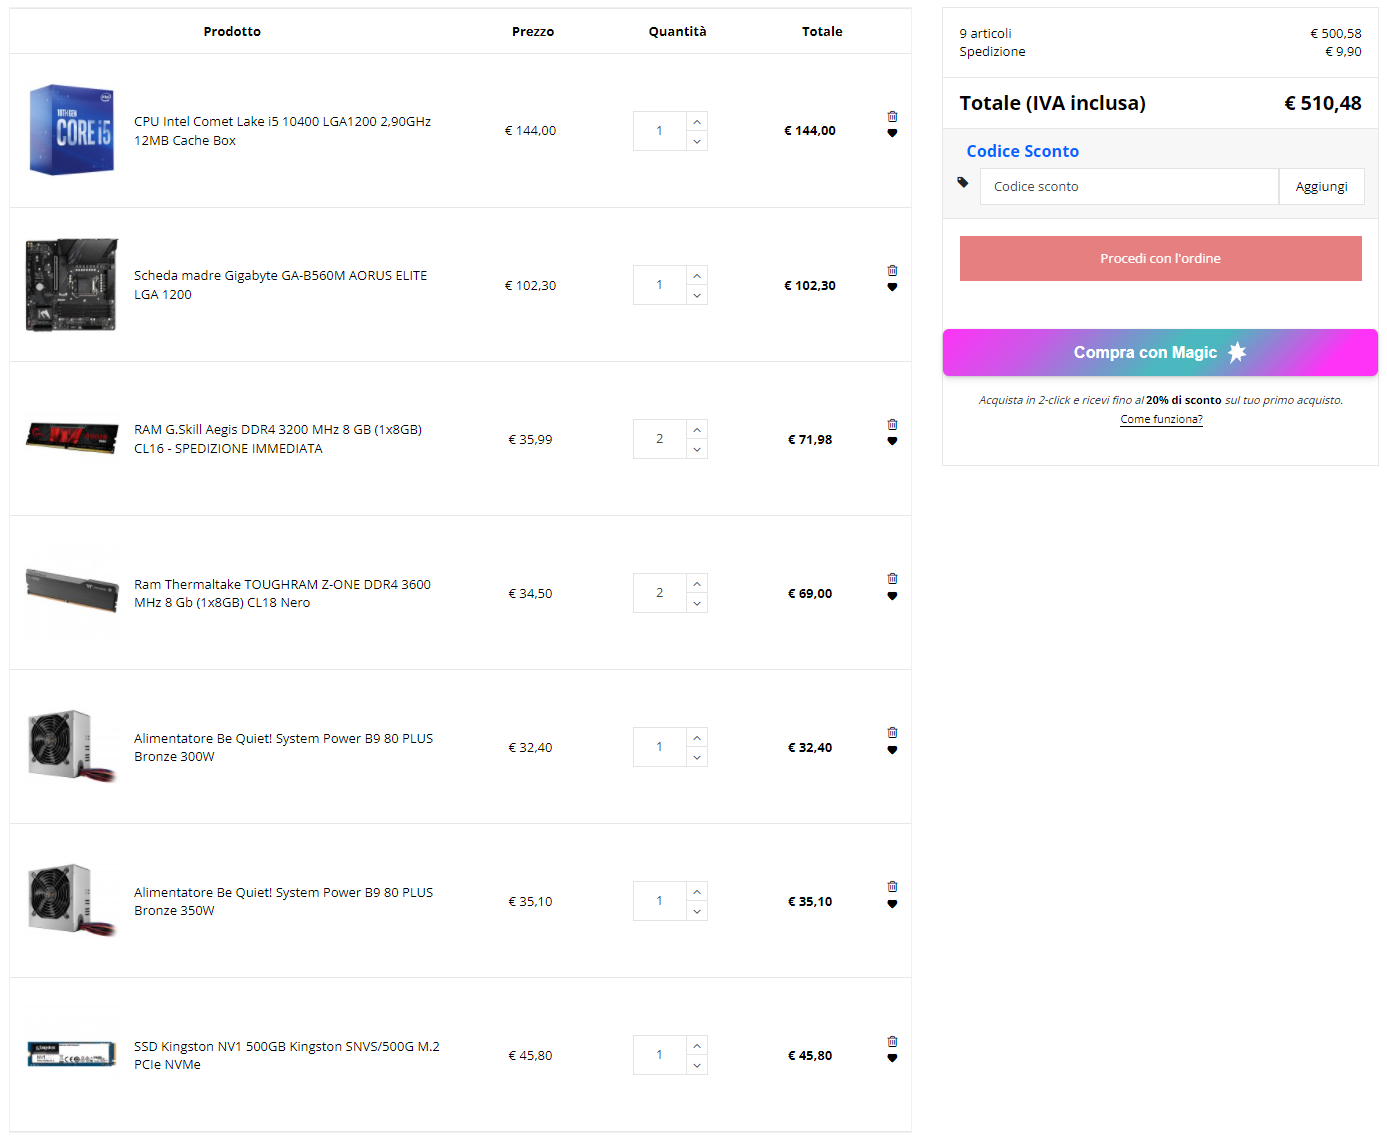Screen dimensions: 1387x1140
Task: Favorite the Gigabyte motherboard with heart icon
Action: pos(892,287)
